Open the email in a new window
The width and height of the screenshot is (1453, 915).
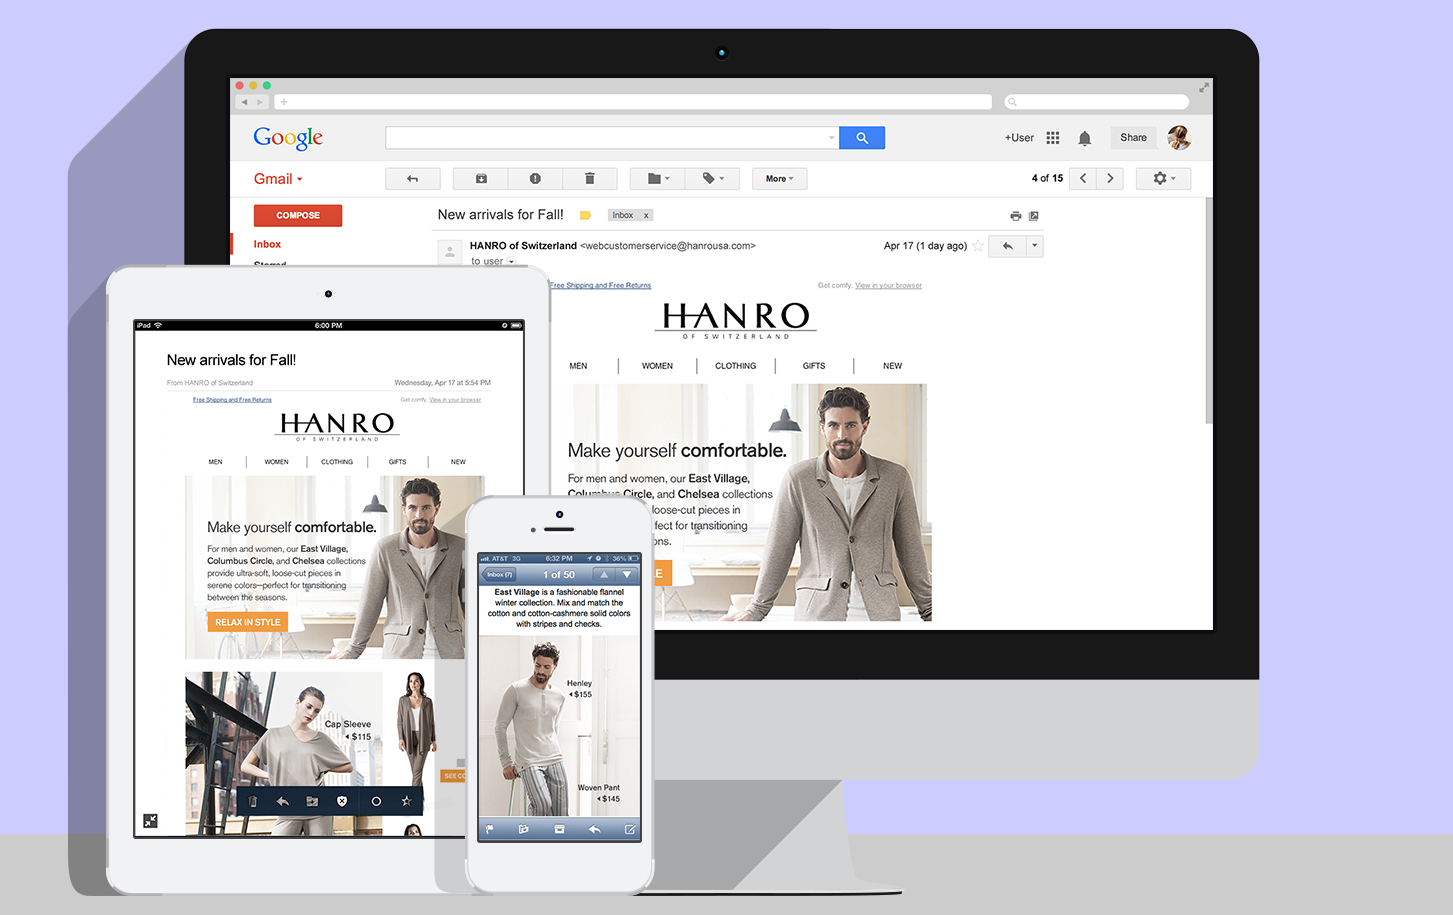(x=1034, y=216)
